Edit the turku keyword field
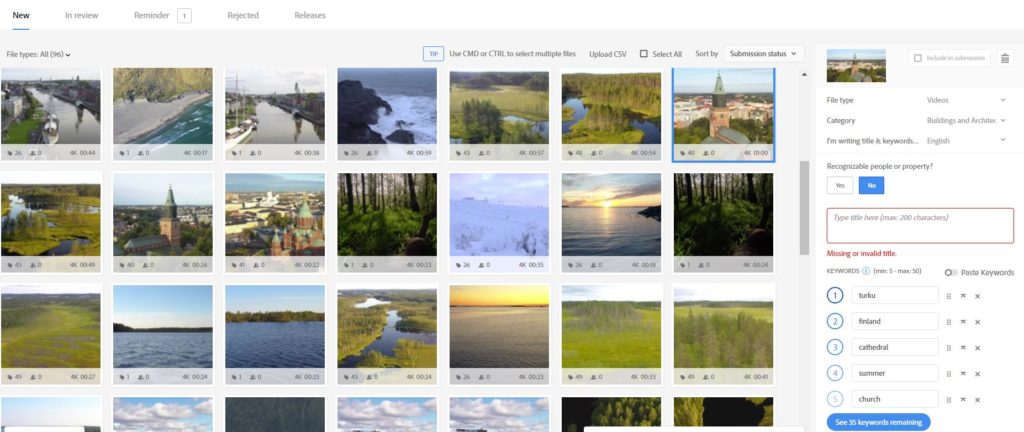This screenshot has width=1024, height=432. click(895, 296)
